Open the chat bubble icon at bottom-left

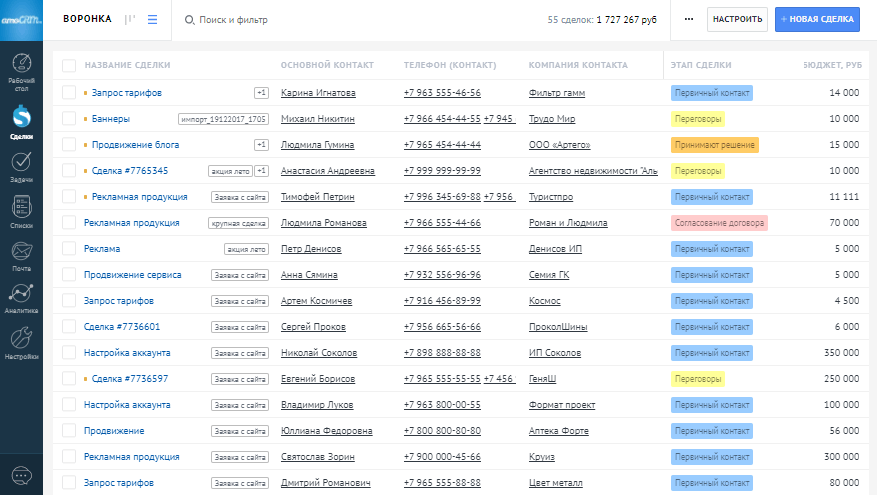[21, 474]
